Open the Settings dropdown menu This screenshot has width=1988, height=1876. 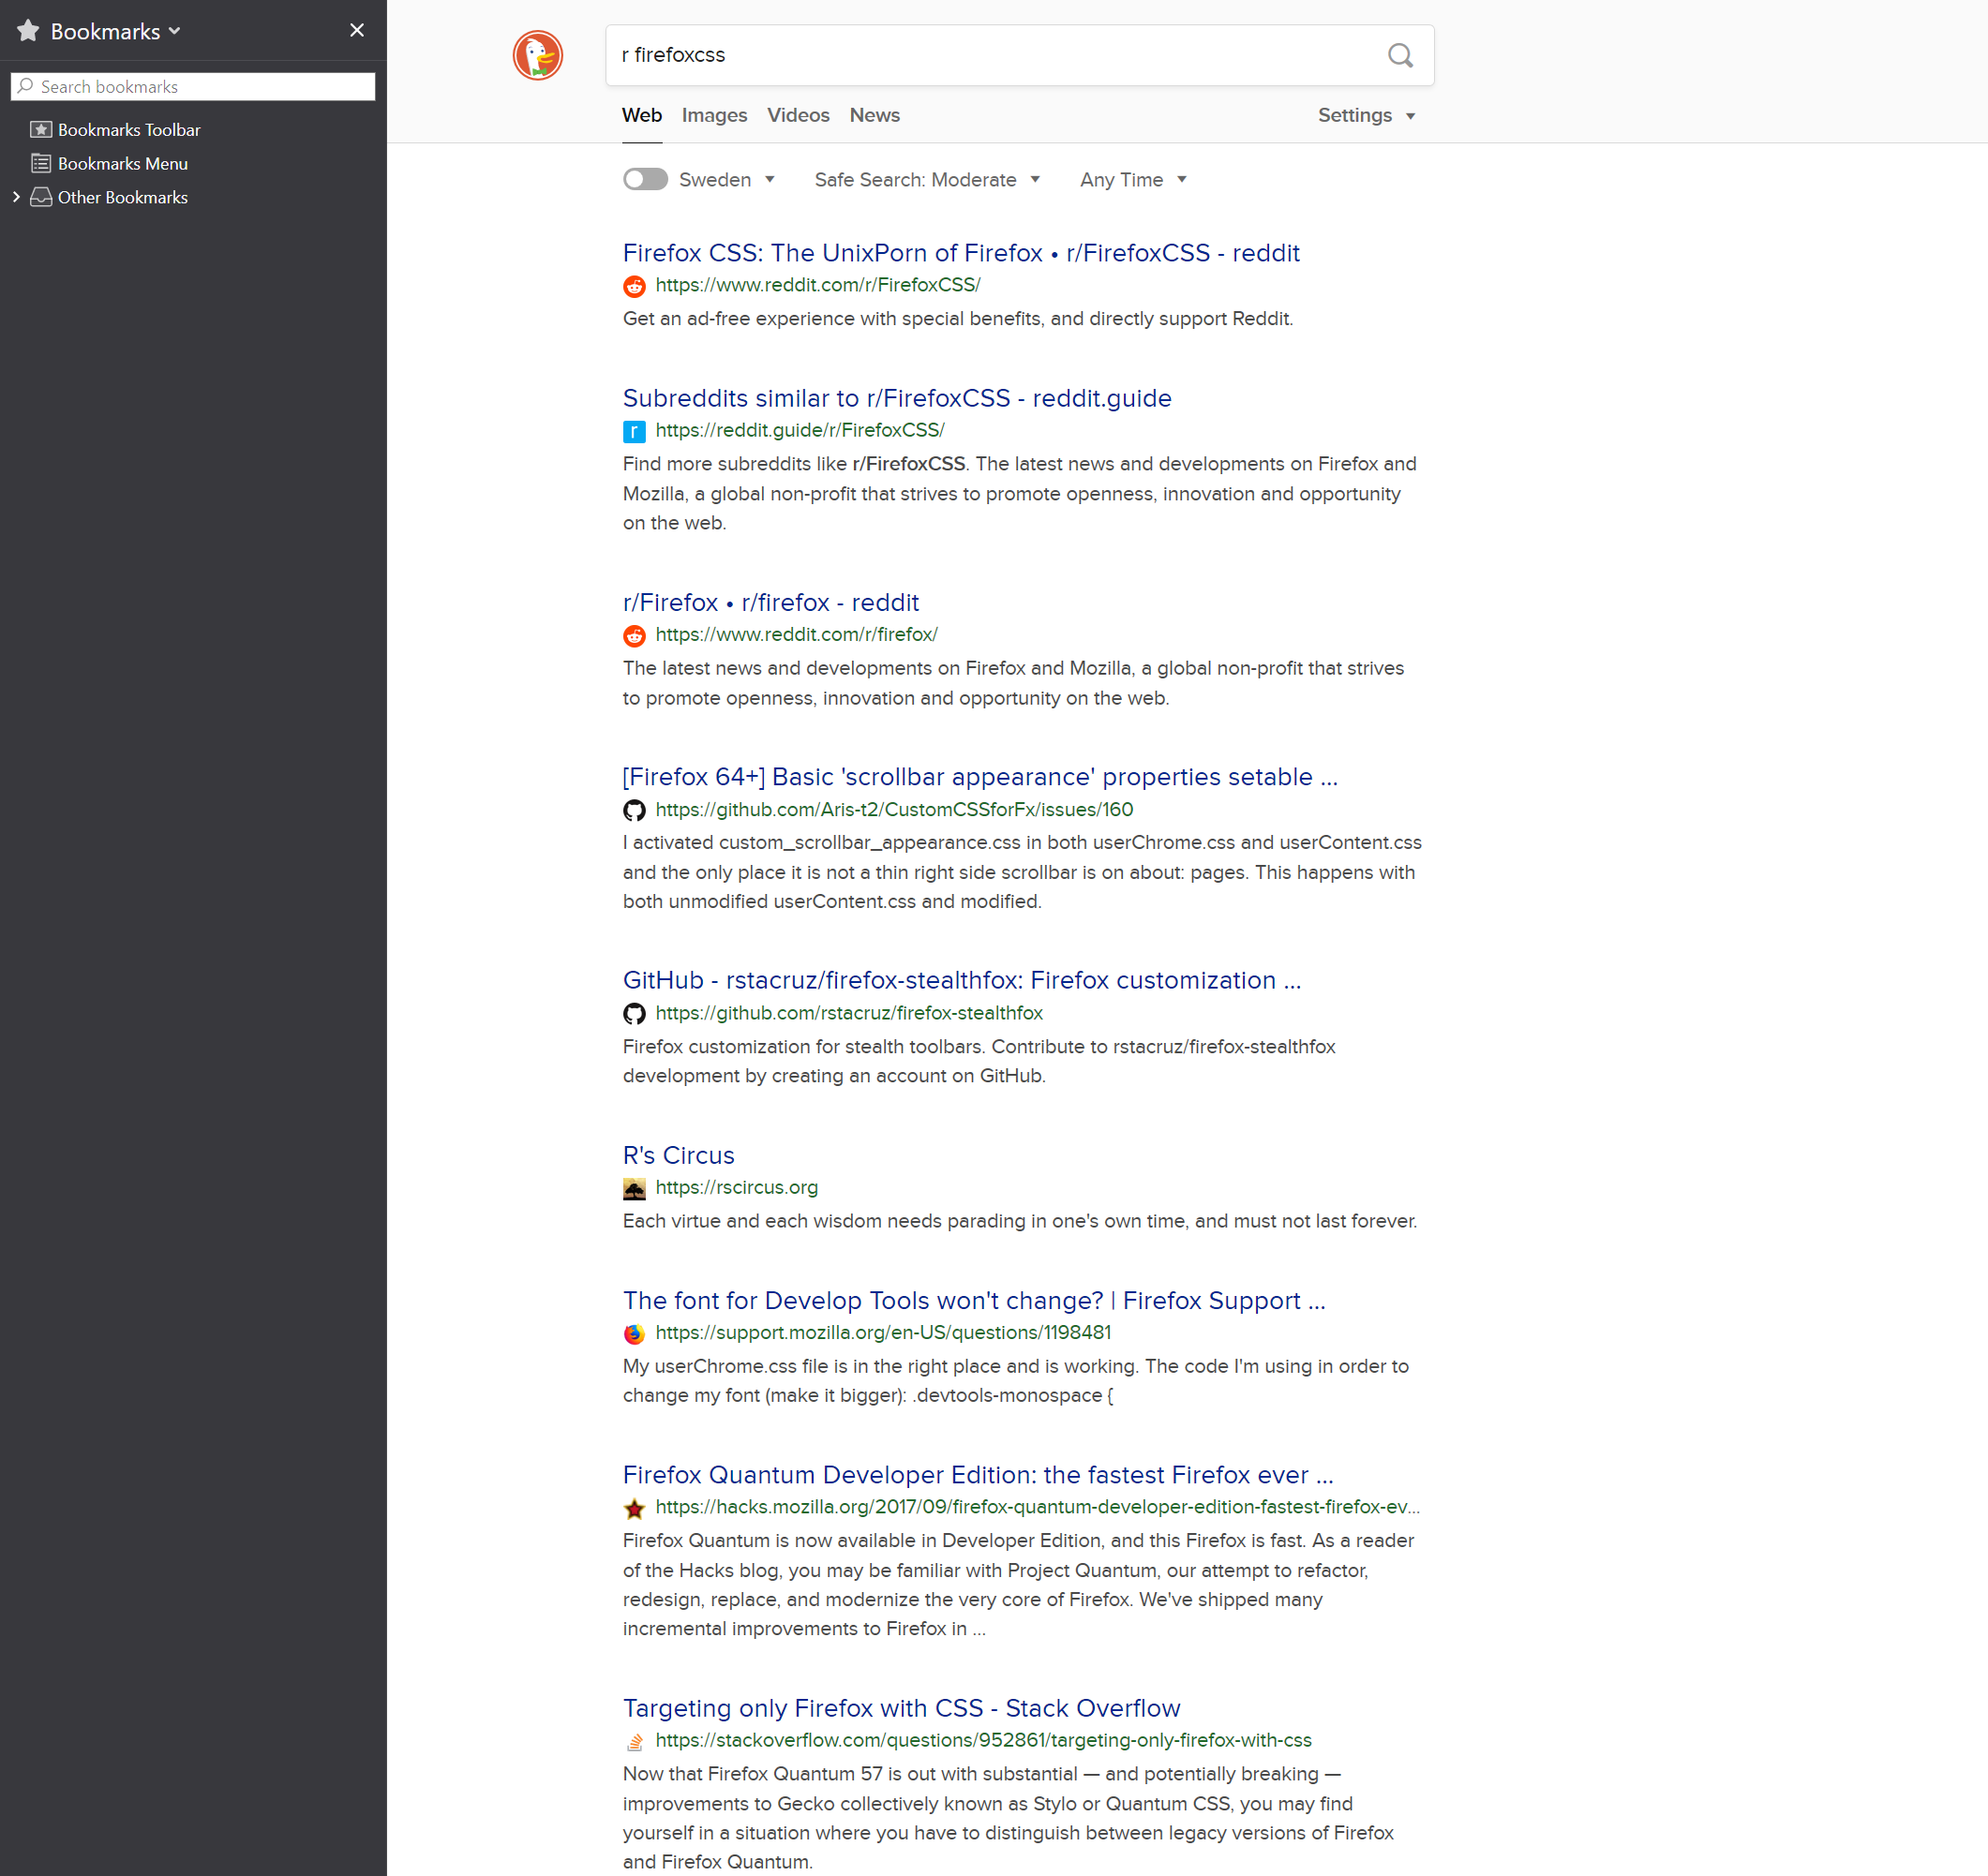tap(1366, 115)
